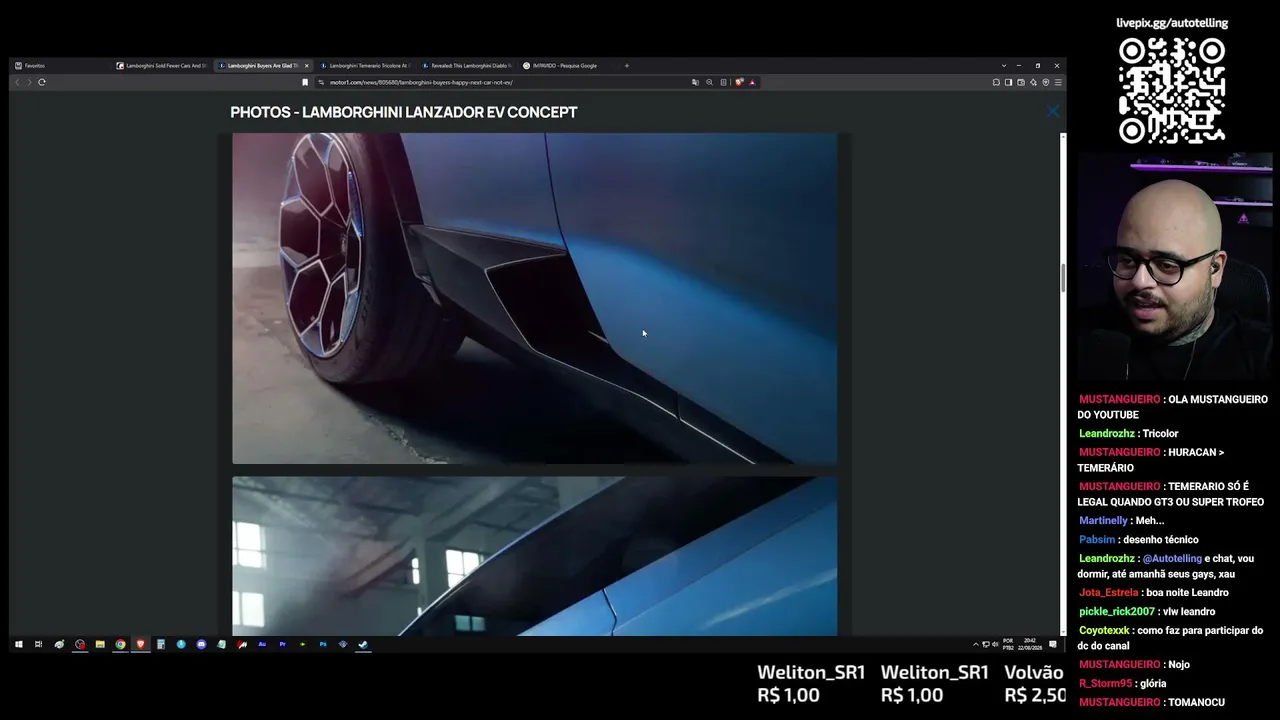Open the zoom magnifier in address bar
Image resolution: width=1280 pixels, height=720 pixels.
click(709, 82)
